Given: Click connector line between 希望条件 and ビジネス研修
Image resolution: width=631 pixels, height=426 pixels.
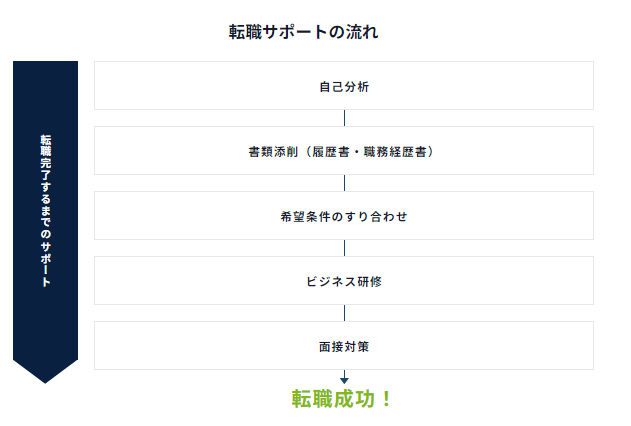Looking at the screenshot, I should coord(344,248).
